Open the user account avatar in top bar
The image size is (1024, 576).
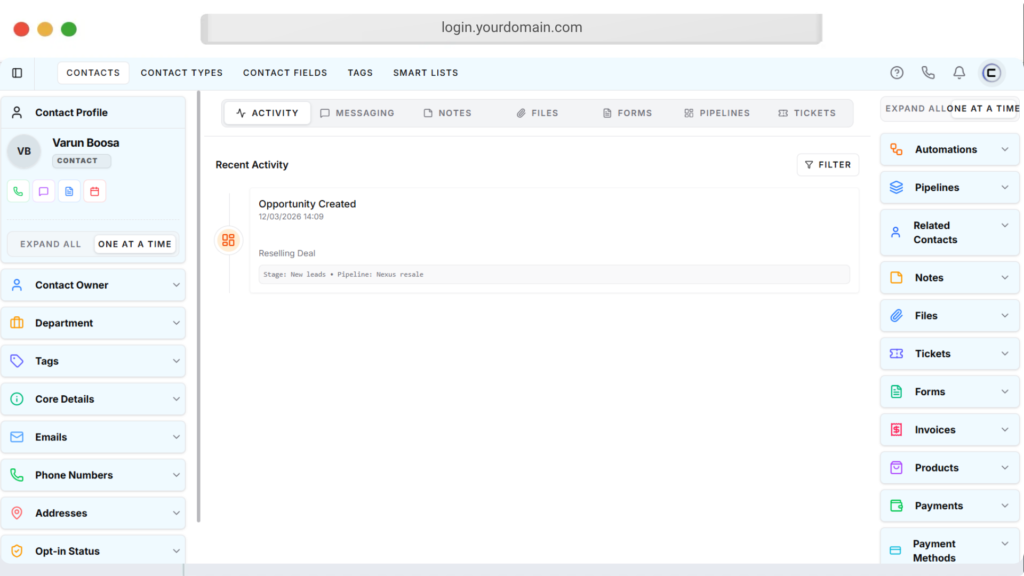pyautogui.click(x=991, y=73)
